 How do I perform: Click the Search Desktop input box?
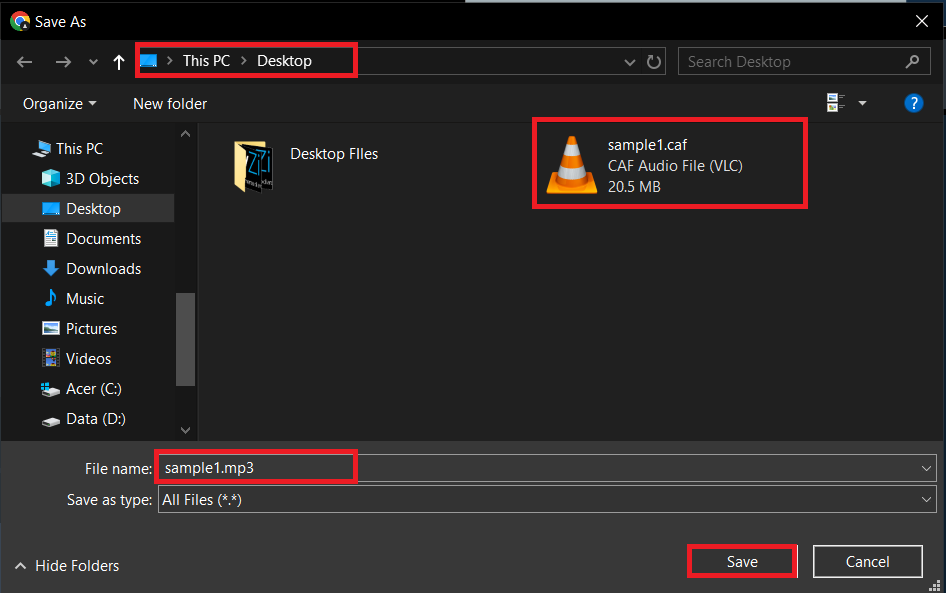coord(789,61)
